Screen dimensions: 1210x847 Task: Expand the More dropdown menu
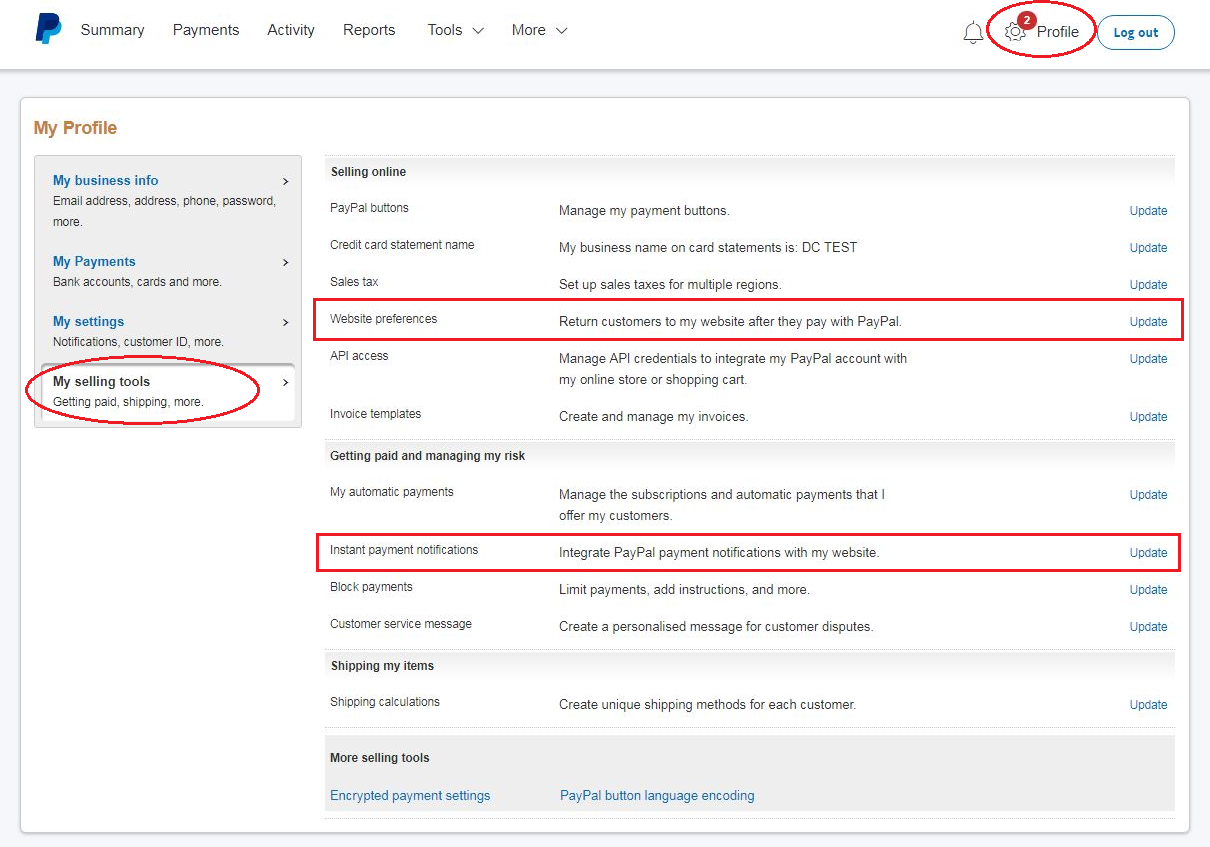click(539, 30)
